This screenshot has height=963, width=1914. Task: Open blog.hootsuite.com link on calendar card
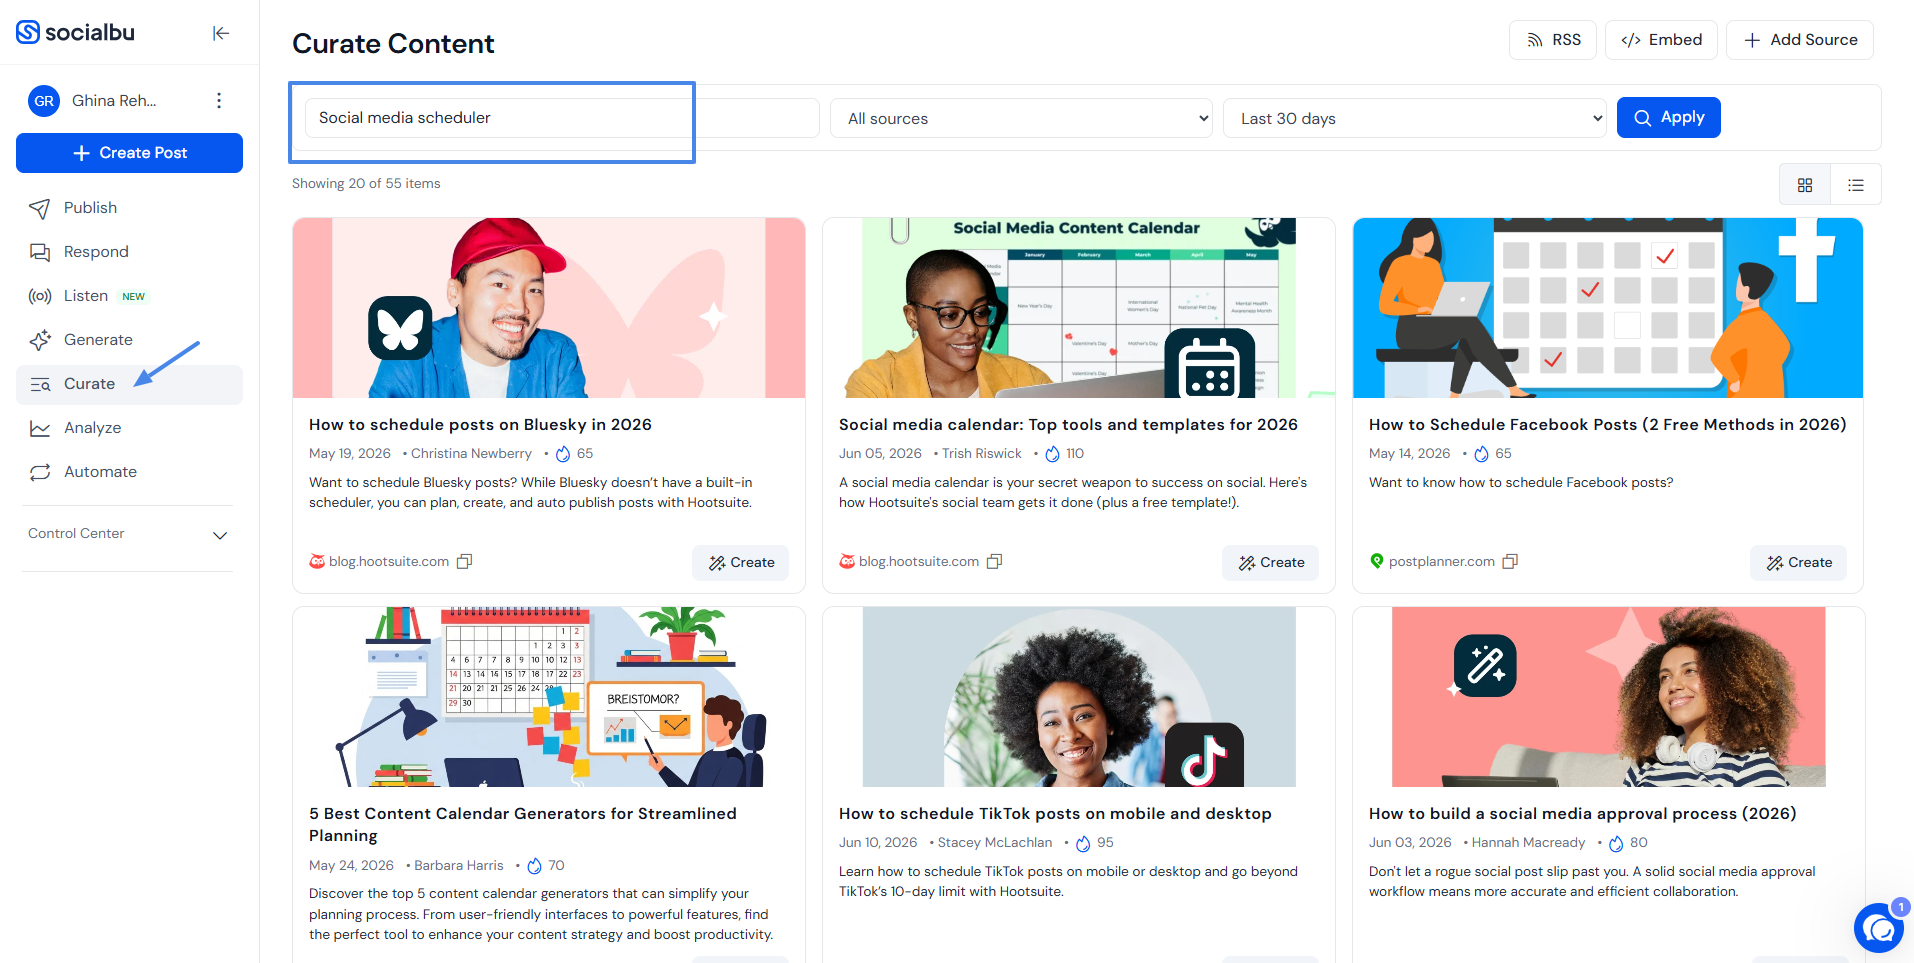pos(919,562)
